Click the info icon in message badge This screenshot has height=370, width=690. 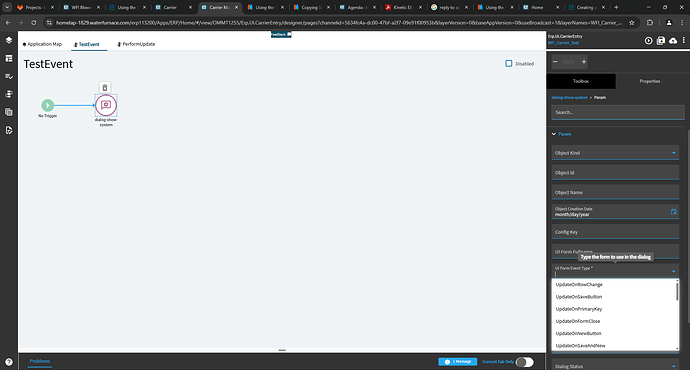[x=447, y=362]
